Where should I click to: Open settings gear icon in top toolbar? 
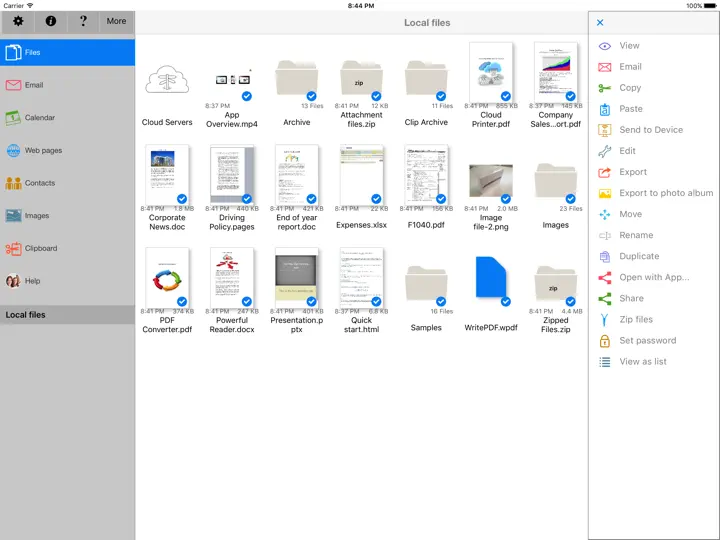(x=18, y=21)
